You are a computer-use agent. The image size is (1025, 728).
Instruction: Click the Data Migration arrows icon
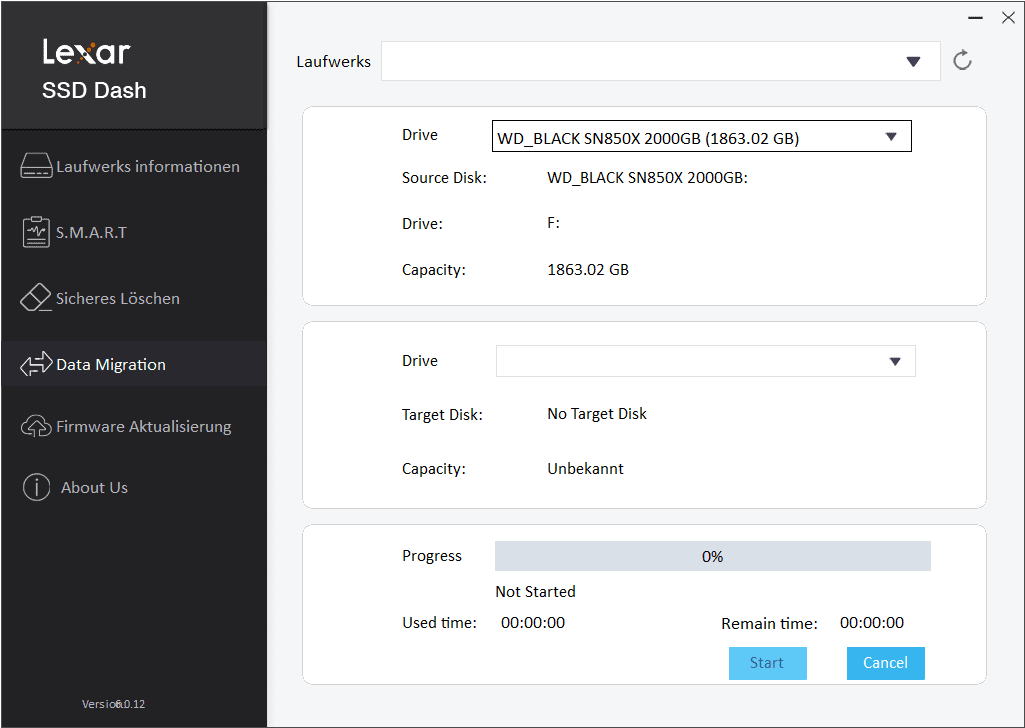tap(36, 364)
